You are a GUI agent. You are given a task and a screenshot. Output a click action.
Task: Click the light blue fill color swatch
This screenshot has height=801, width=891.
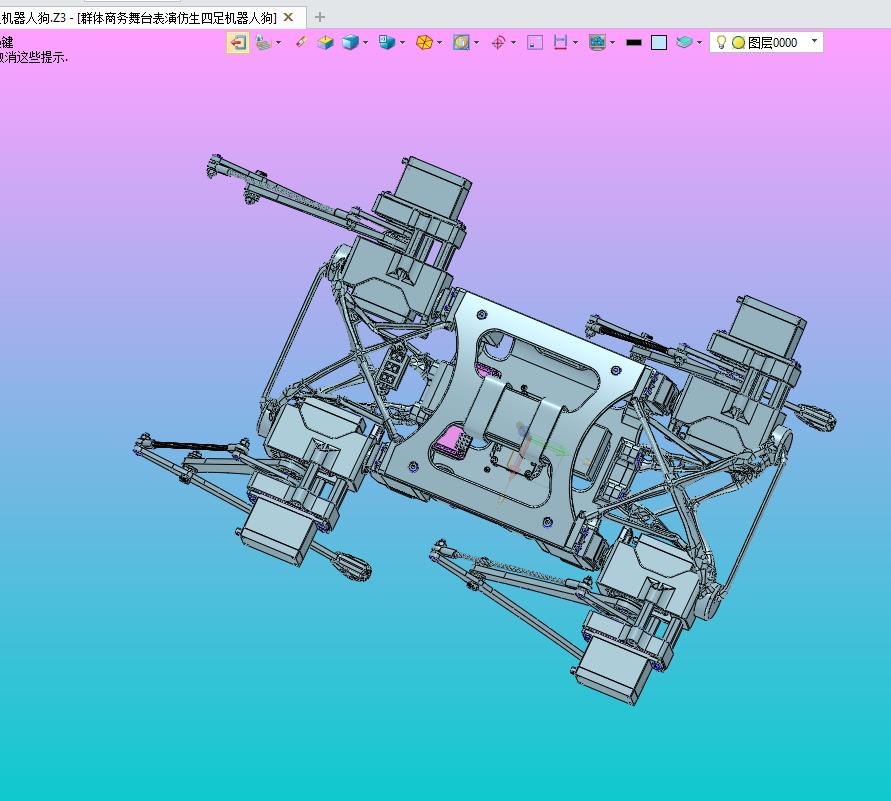(x=659, y=43)
